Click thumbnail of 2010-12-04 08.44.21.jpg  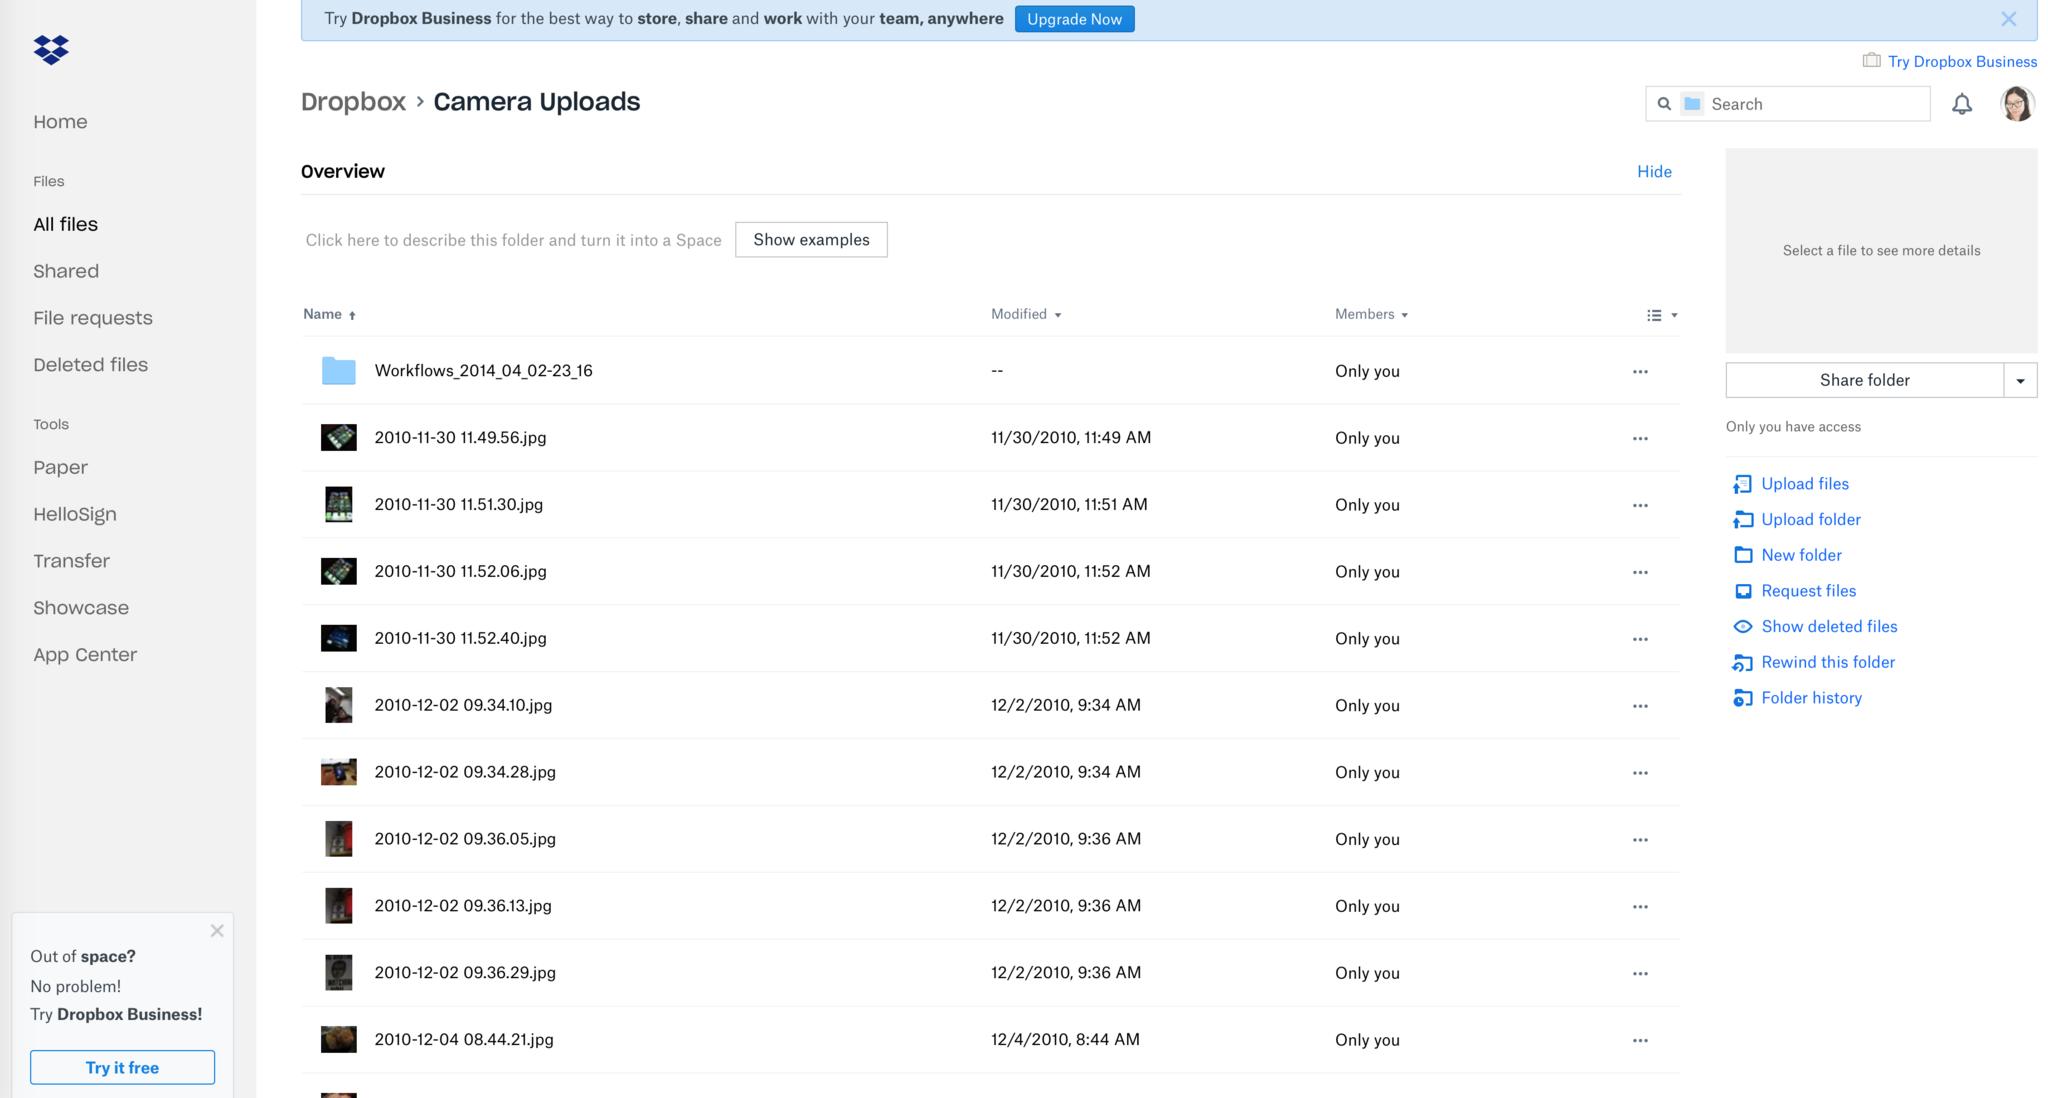tap(338, 1039)
